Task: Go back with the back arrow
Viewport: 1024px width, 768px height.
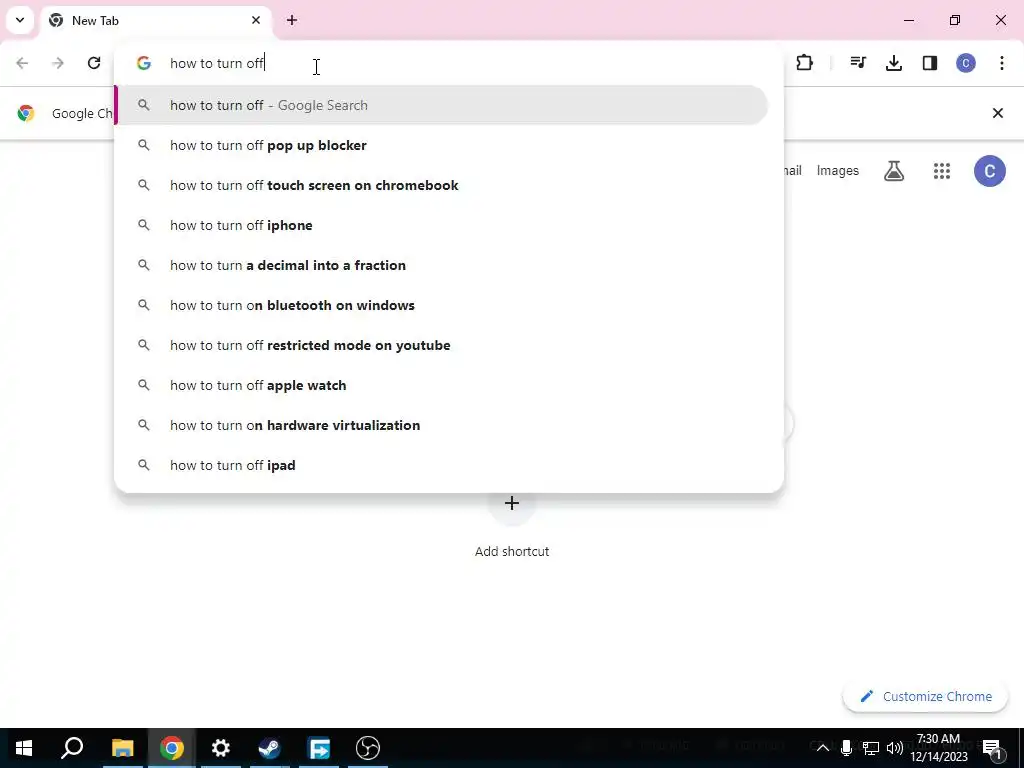Action: pyautogui.click(x=22, y=63)
